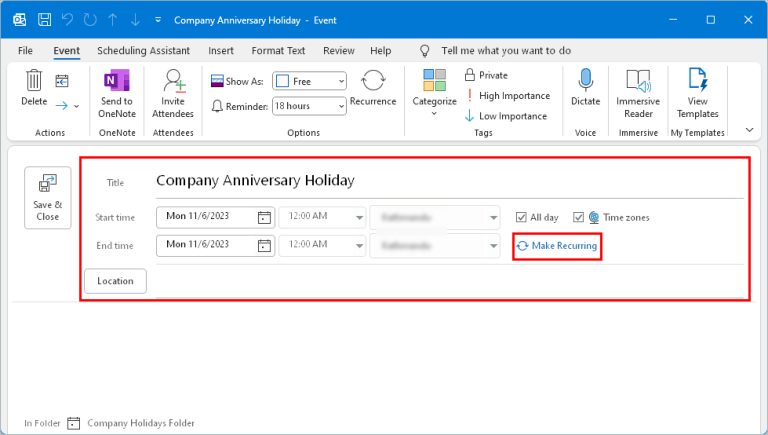Expand the Forward options chevron
The image size is (768, 435).
(x=76, y=106)
